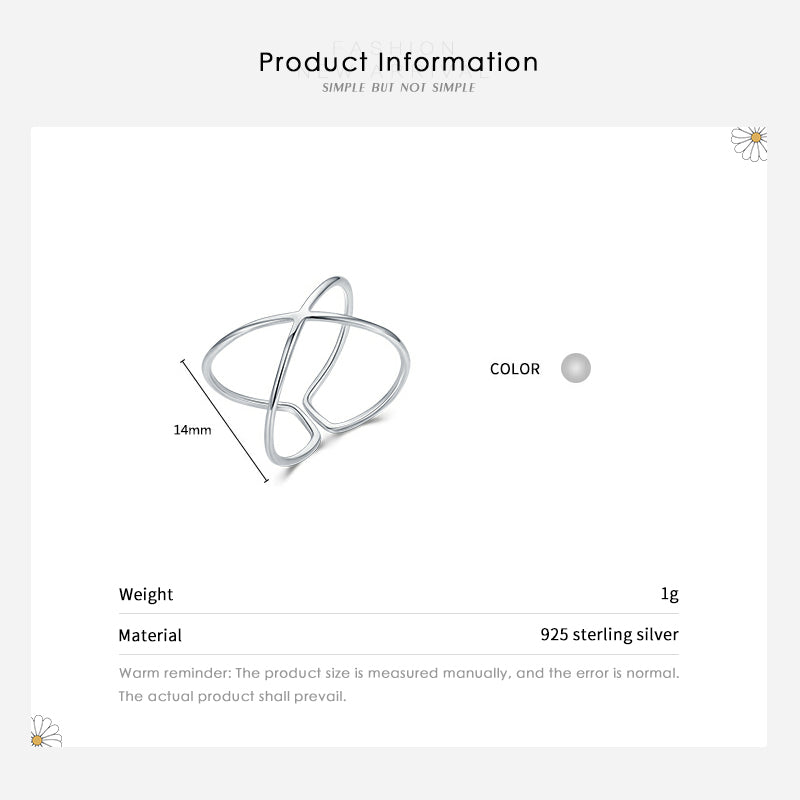
Task: Click the Warm reminder text line
Action: [399, 672]
